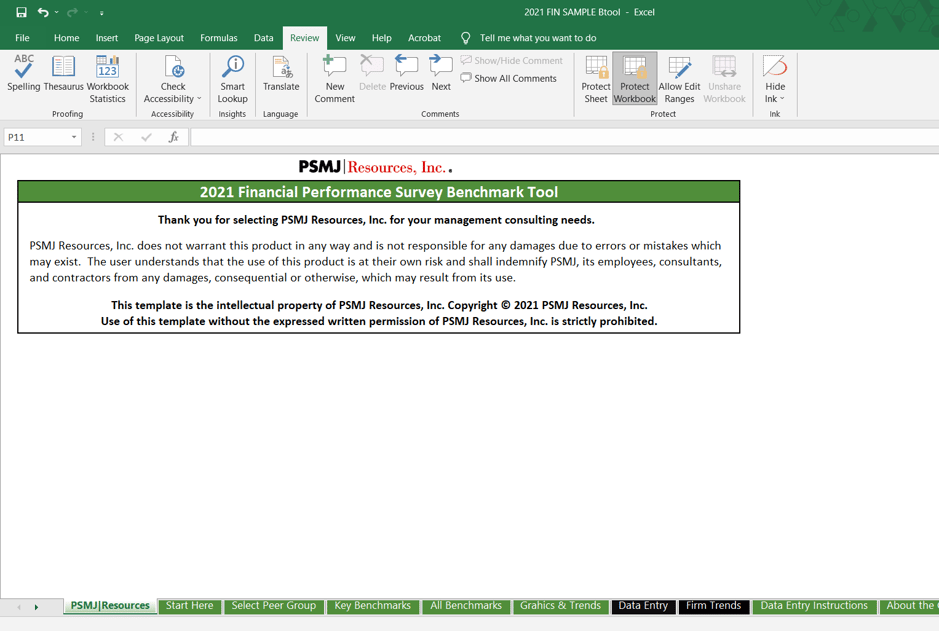Toggle Show All Comments
939x631 pixels.
point(508,78)
